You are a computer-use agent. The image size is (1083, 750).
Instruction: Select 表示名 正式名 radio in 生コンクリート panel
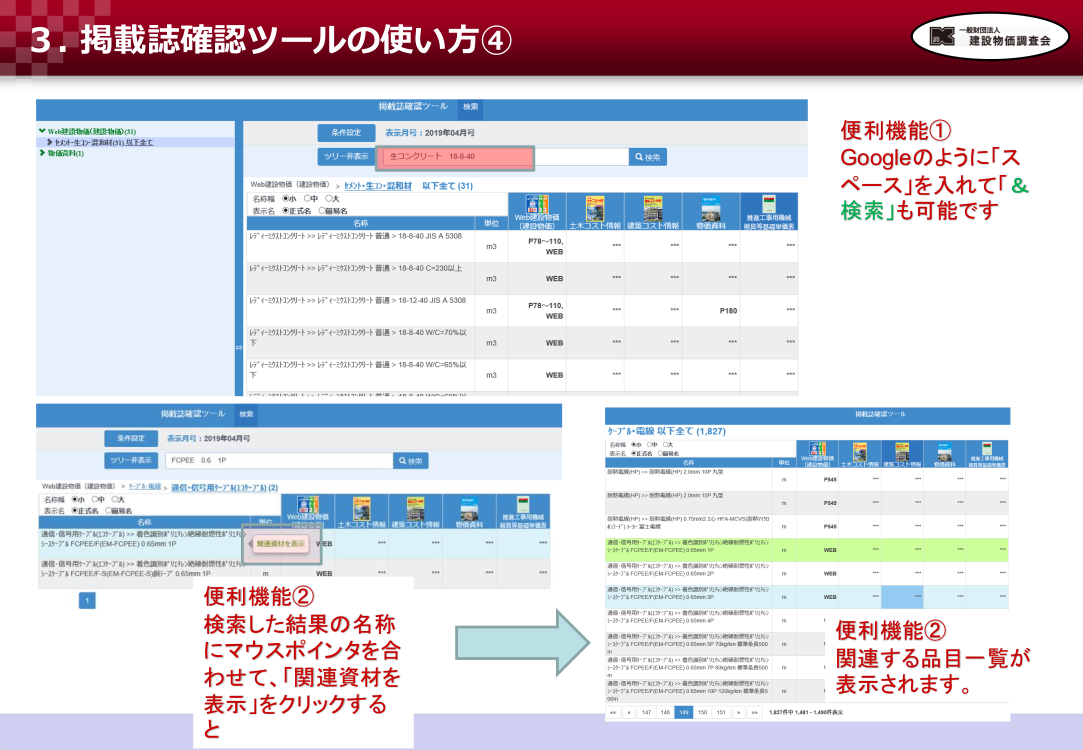(x=286, y=211)
